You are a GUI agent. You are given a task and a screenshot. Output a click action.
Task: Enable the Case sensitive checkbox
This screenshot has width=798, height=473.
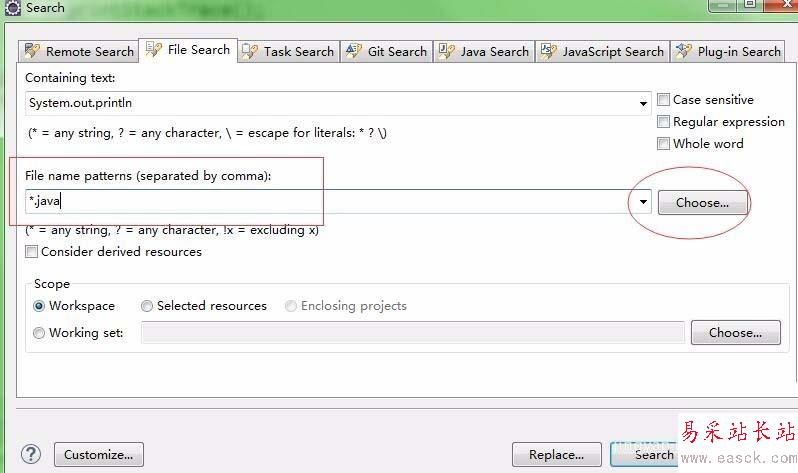[x=664, y=100]
